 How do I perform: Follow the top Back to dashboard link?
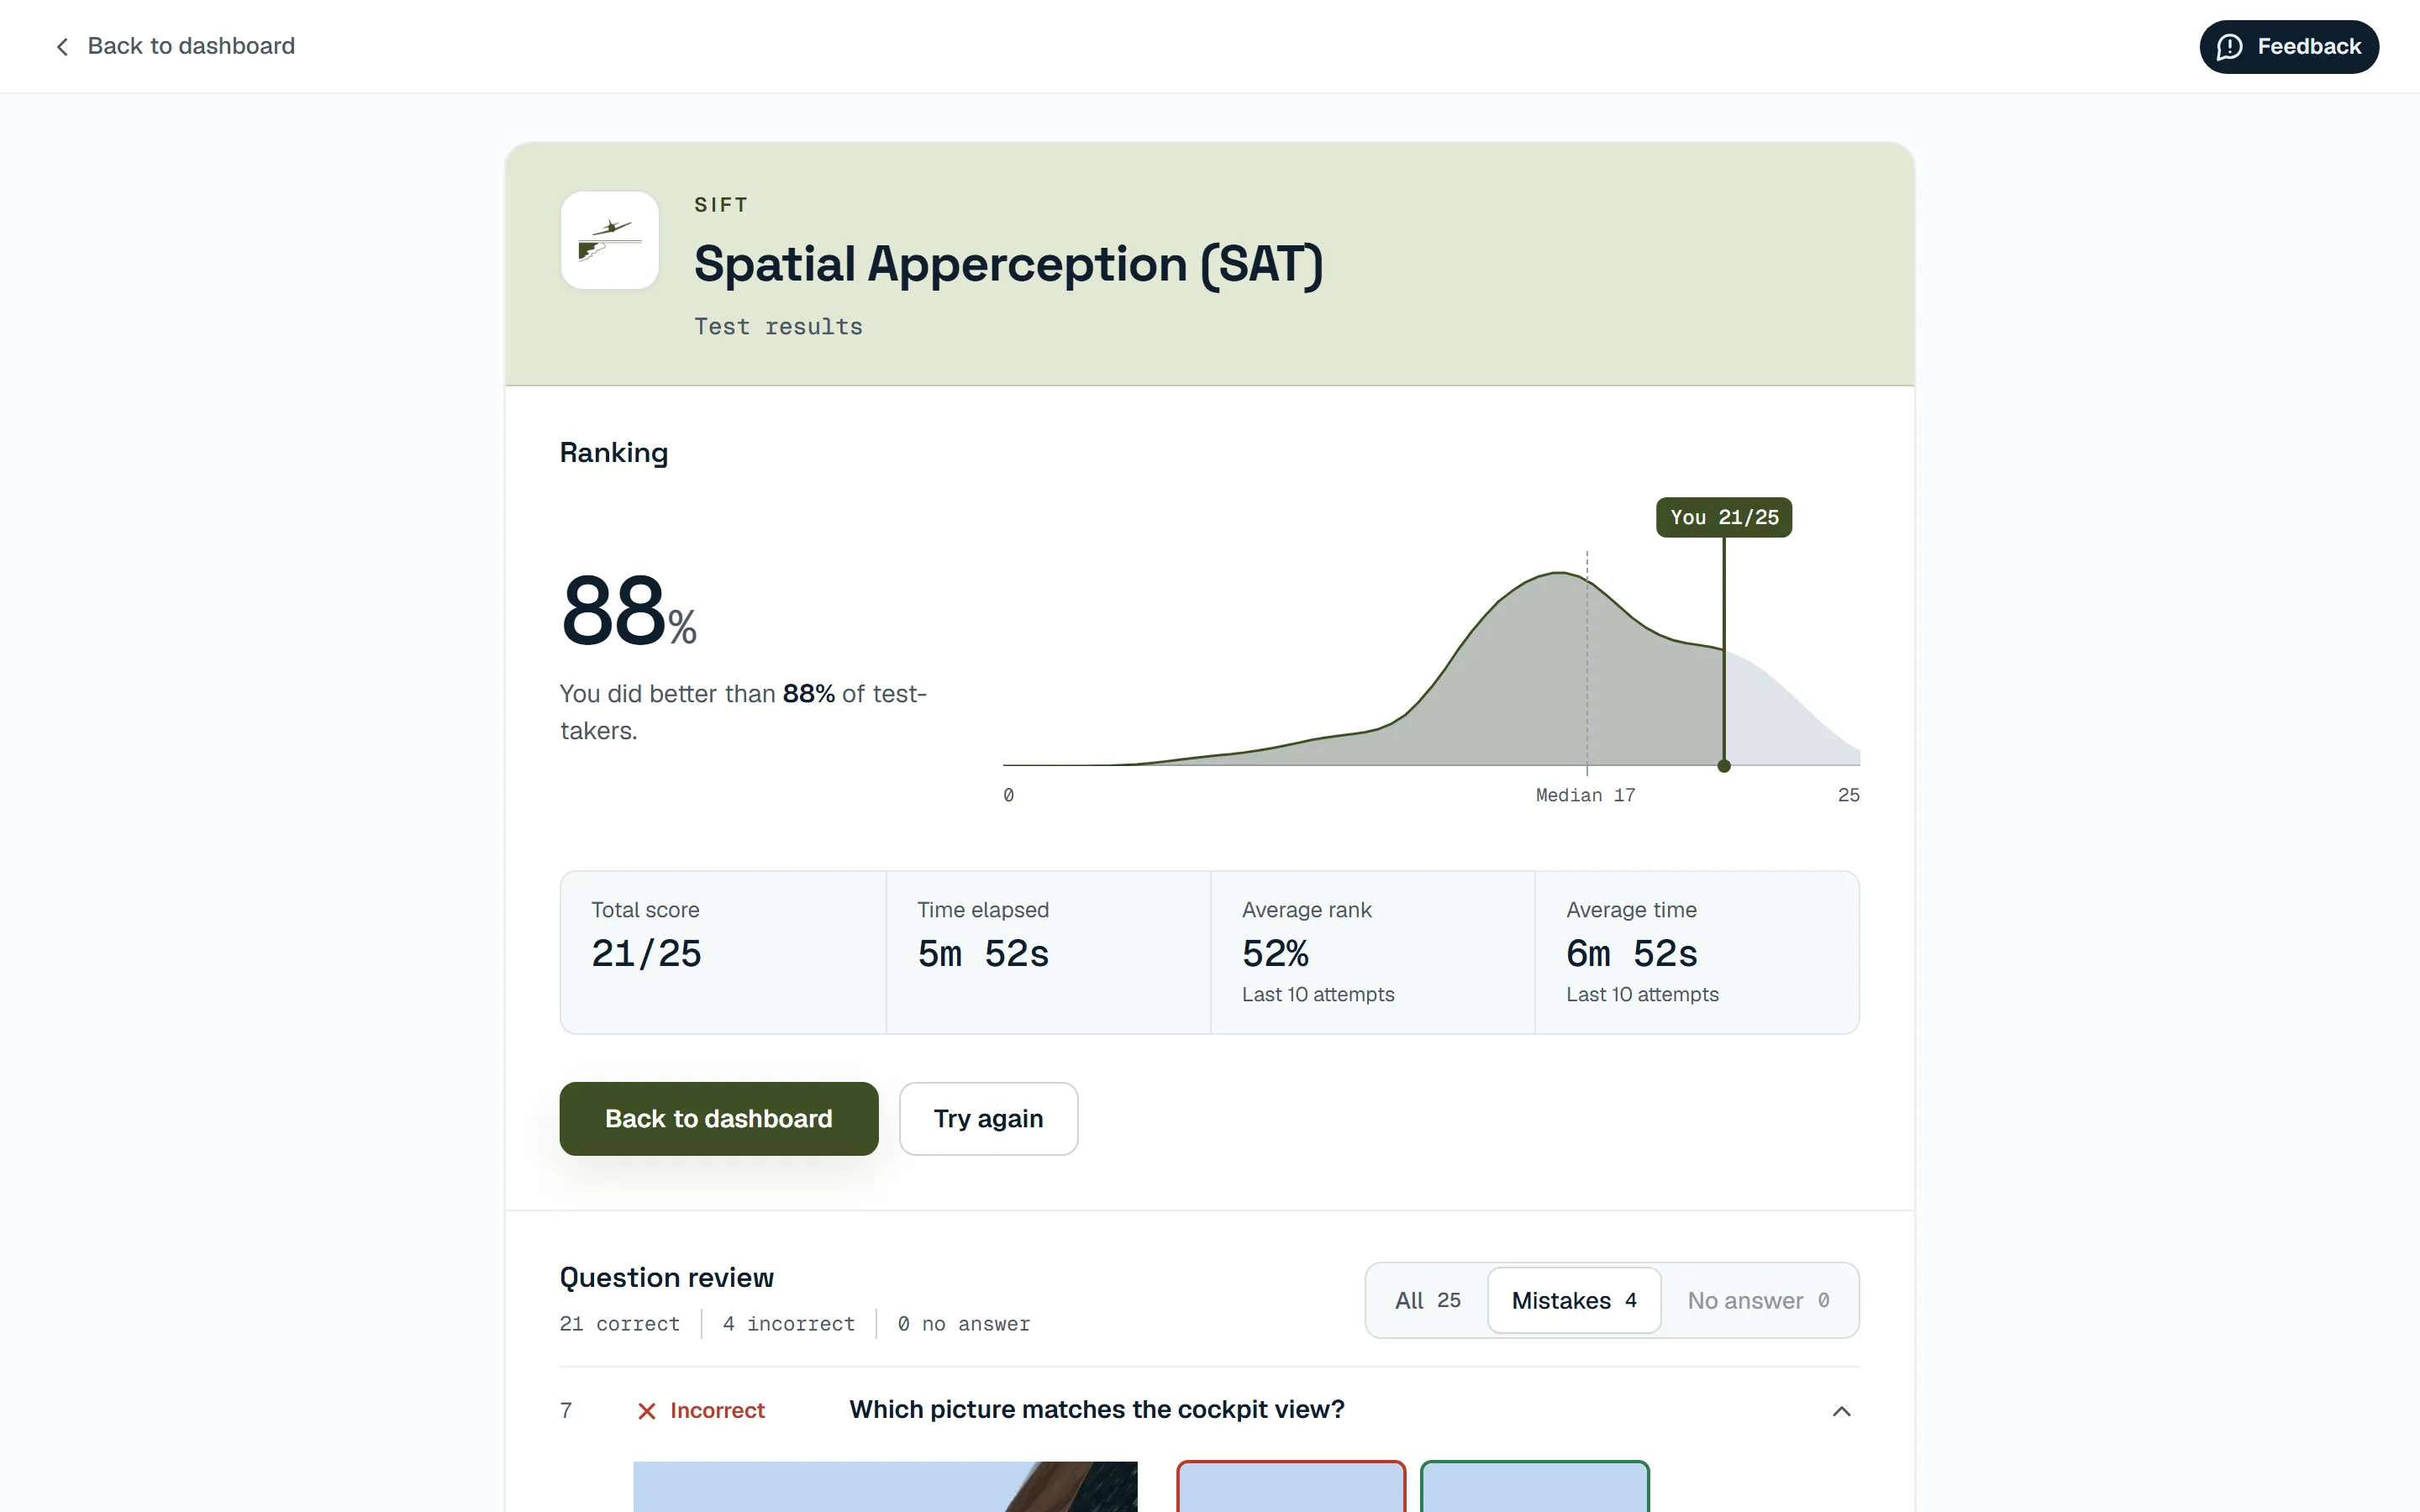[174, 47]
